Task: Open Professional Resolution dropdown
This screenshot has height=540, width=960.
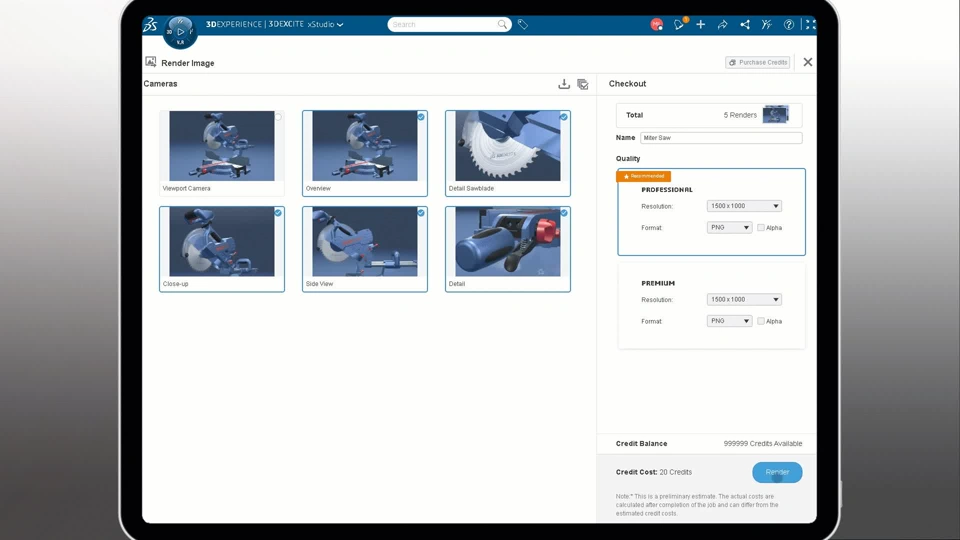Action: click(x=744, y=206)
